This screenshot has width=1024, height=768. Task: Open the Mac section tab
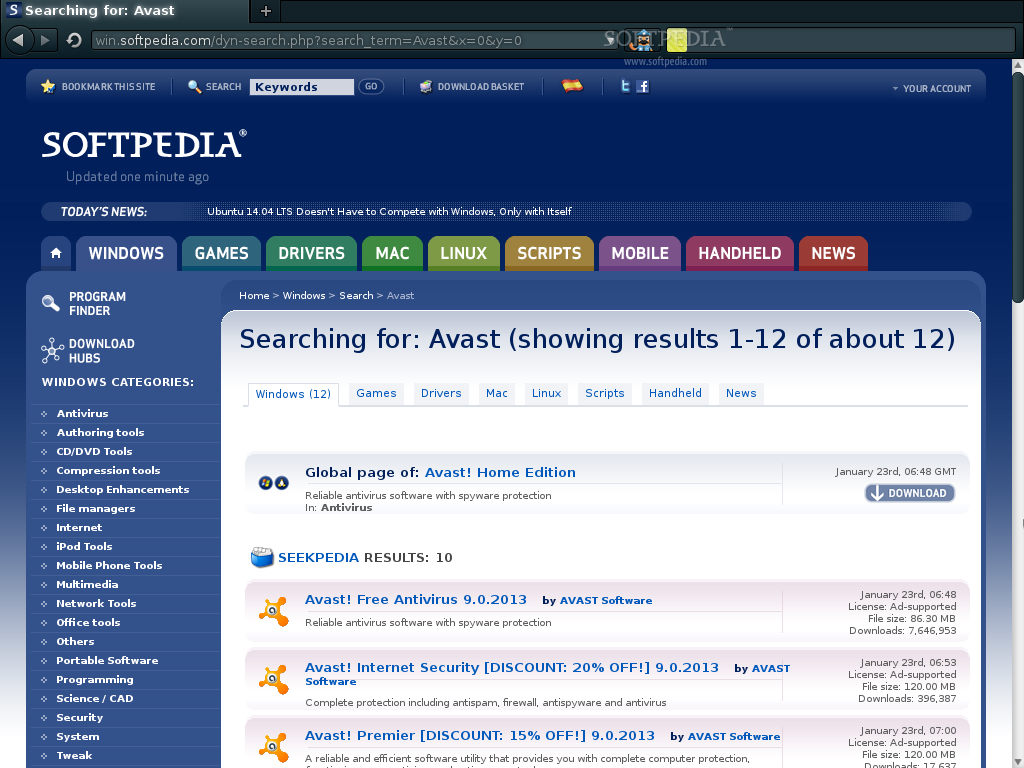point(392,253)
